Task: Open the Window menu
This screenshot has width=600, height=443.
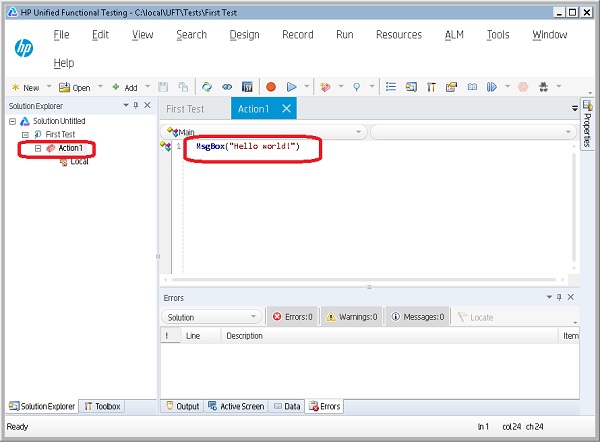Action: (x=549, y=35)
